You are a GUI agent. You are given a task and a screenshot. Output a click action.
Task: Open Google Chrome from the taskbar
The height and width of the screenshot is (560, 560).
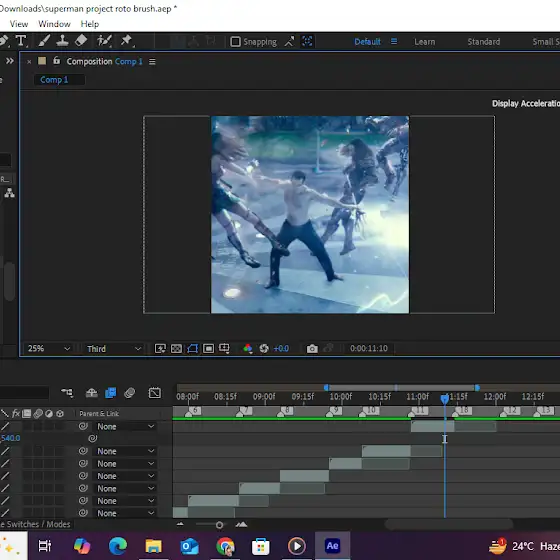click(x=225, y=546)
